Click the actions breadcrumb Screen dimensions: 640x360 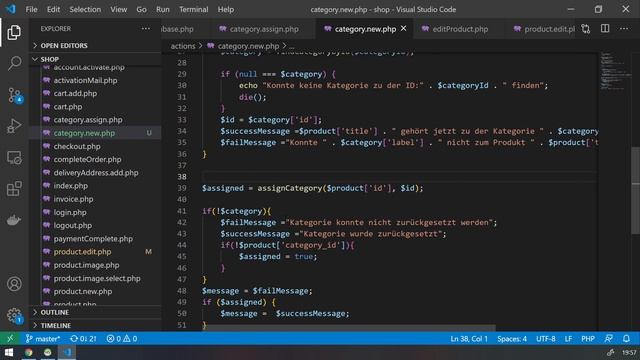pyautogui.click(x=182, y=46)
